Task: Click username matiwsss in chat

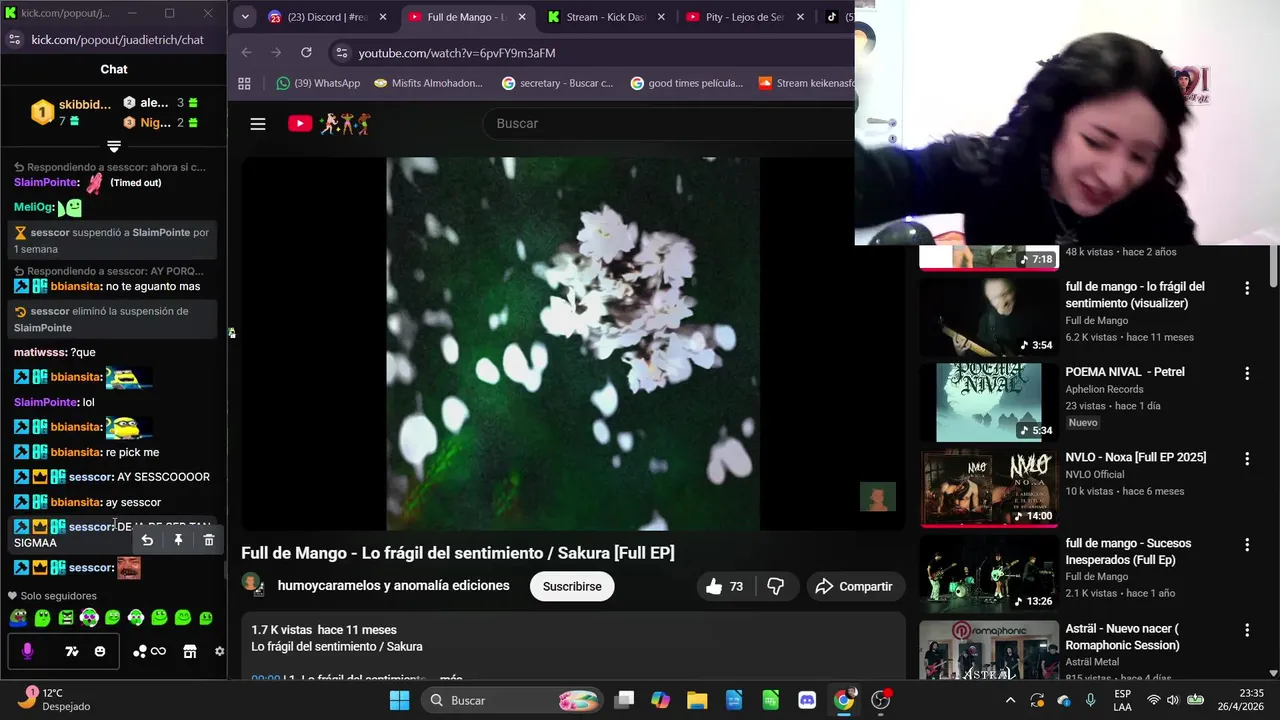Action: (40, 352)
